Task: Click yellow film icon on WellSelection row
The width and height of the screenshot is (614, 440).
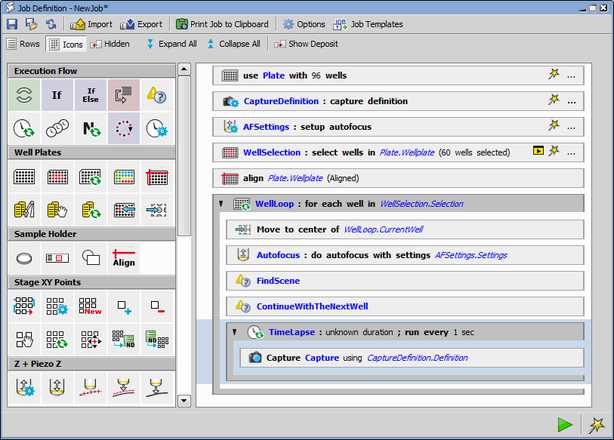Action: click(538, 151)
